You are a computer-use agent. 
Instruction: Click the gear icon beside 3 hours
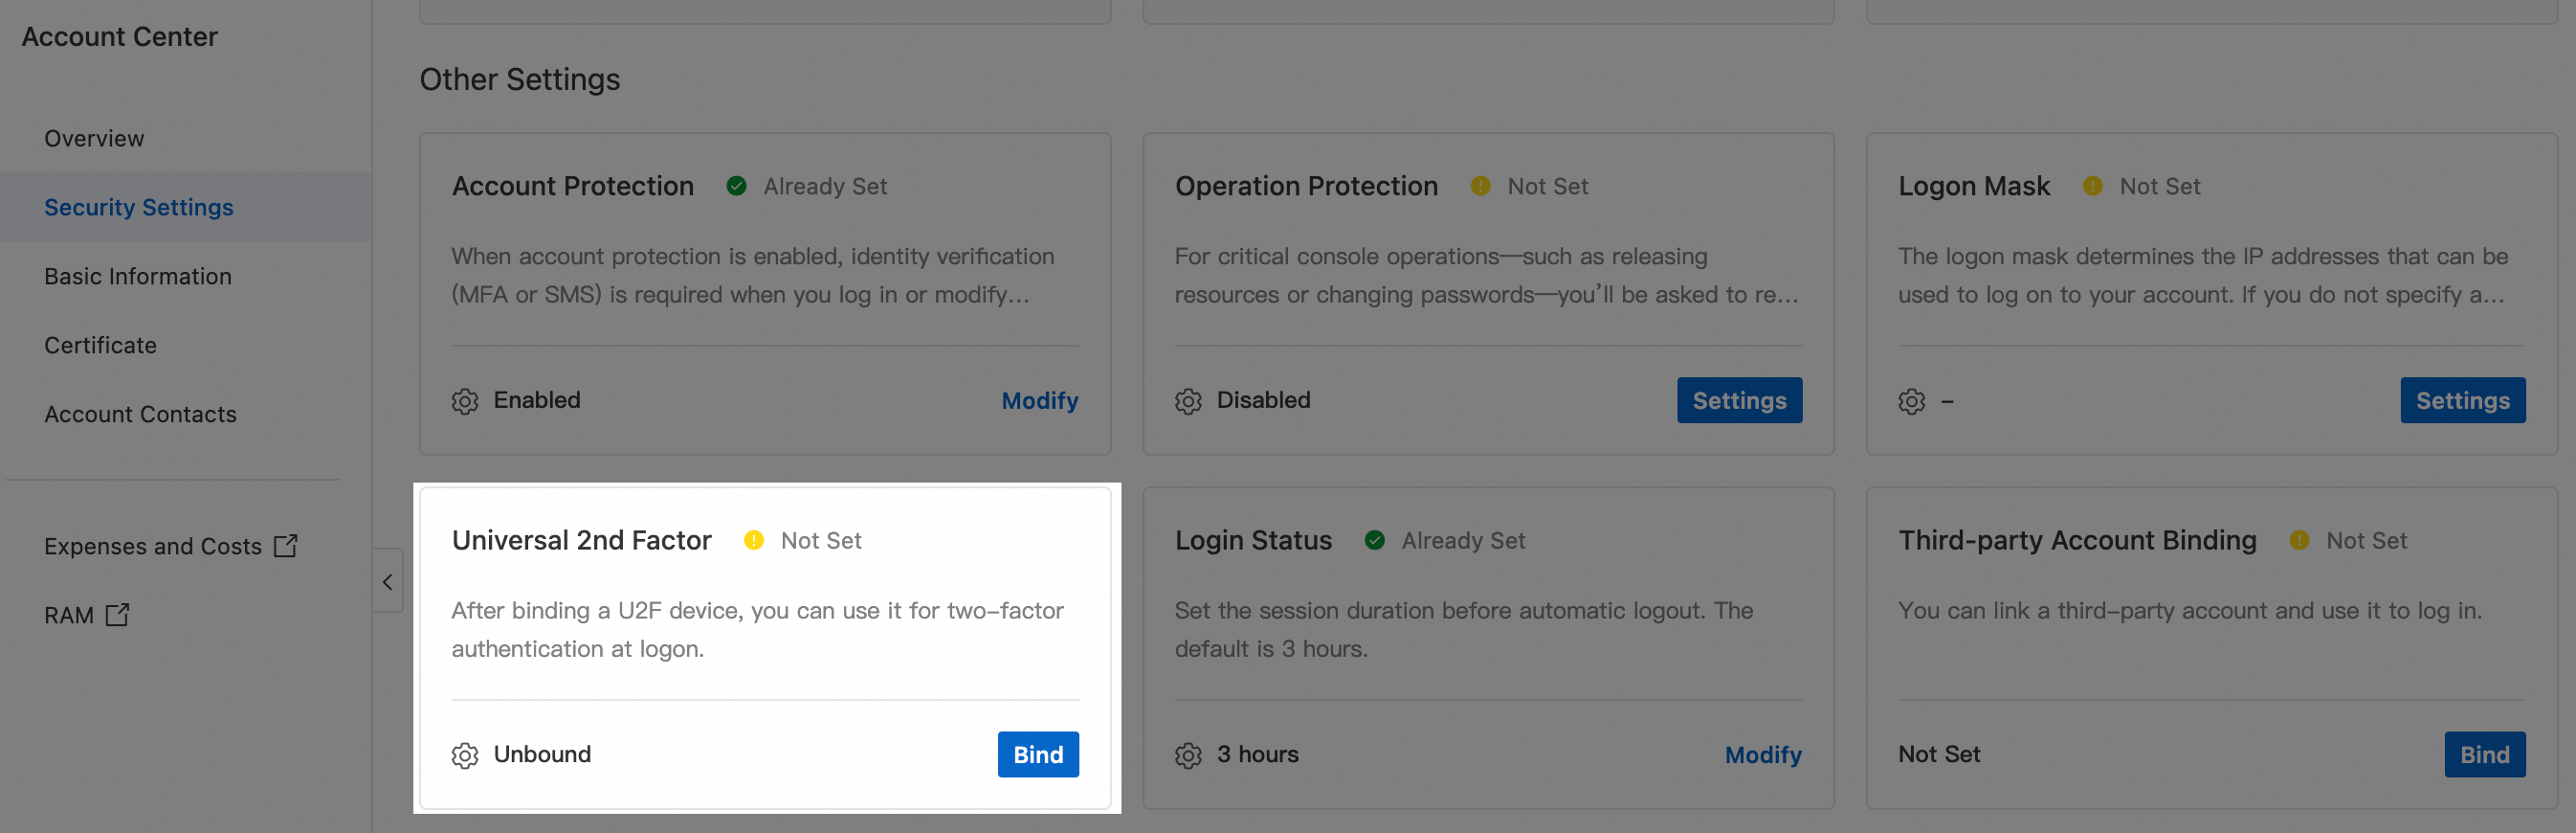[1187, 755]
